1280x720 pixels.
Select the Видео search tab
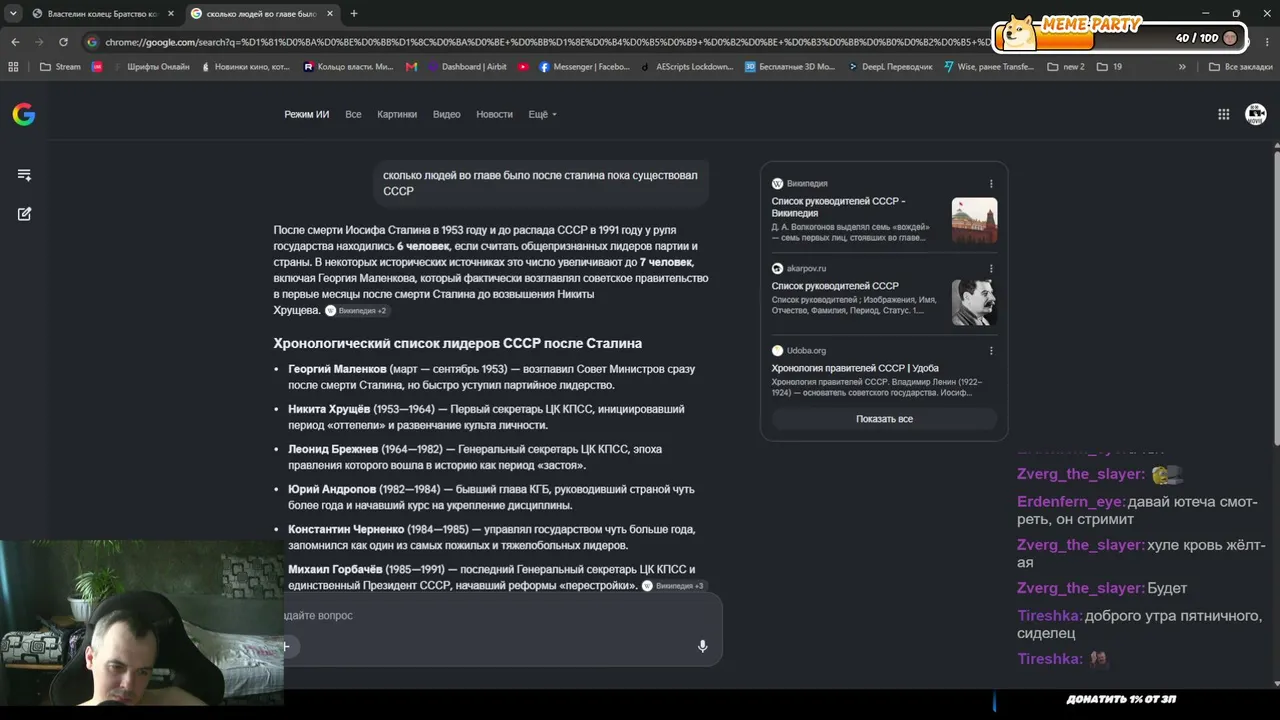pyautogui.click(x=447, y=114)
